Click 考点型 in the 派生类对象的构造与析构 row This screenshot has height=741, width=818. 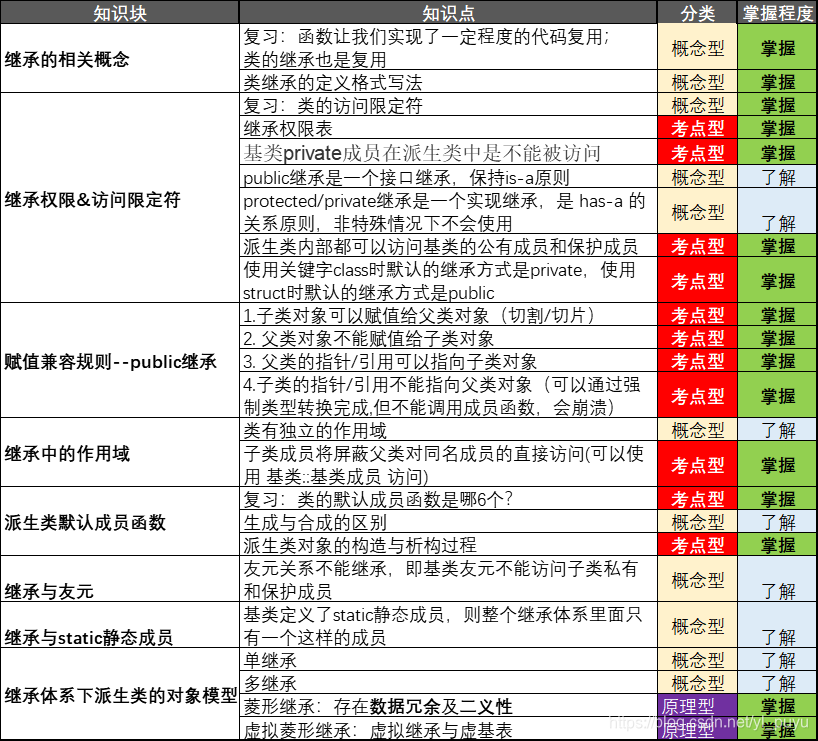pos(697,544)
